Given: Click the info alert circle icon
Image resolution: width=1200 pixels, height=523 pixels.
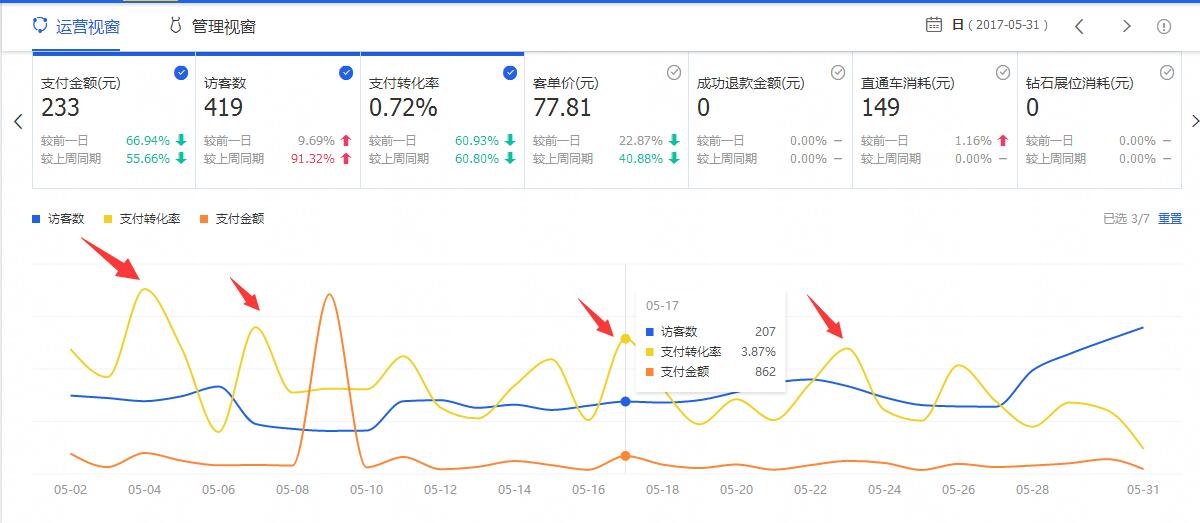Looking at the screenshot, I should click(x=1164, y=27).
